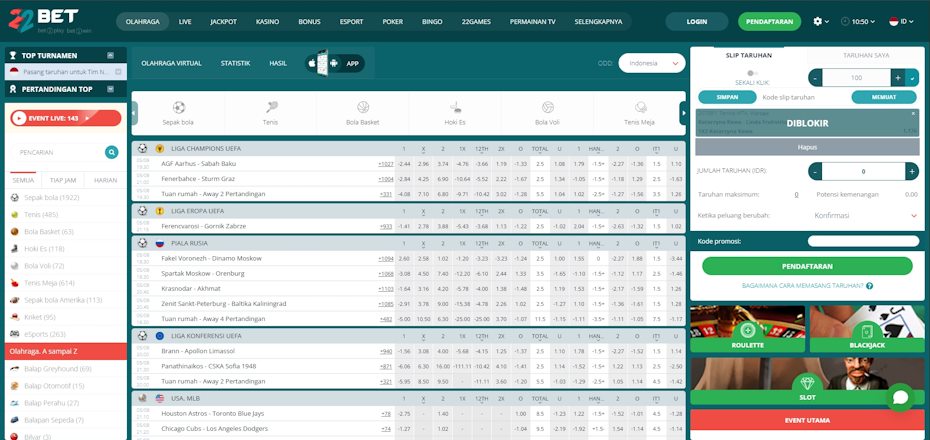Open the Ketika peluang berubah Konfirmasi dropdown
Screen dimensions: 930x440
[x=865, y=215]
